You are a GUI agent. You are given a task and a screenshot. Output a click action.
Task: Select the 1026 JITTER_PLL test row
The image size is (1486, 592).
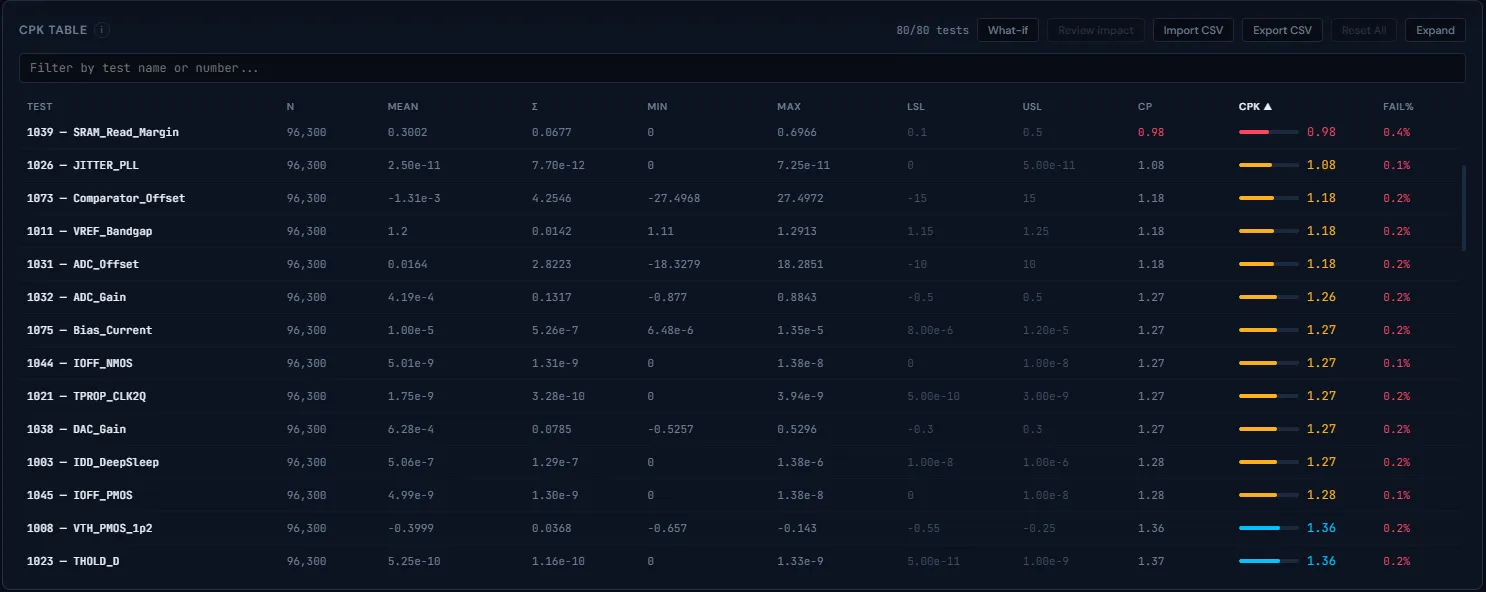click(x=89, y=165)
